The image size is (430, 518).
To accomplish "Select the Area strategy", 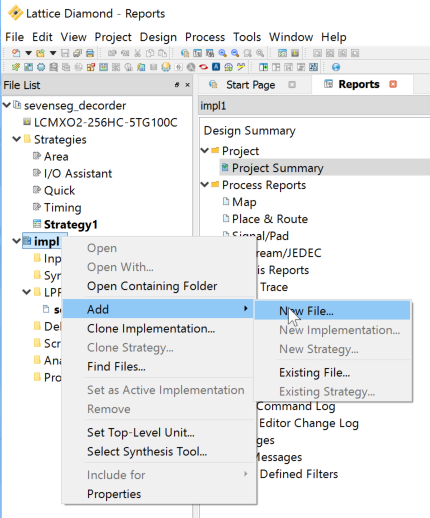I will click(x=56, y=156).
